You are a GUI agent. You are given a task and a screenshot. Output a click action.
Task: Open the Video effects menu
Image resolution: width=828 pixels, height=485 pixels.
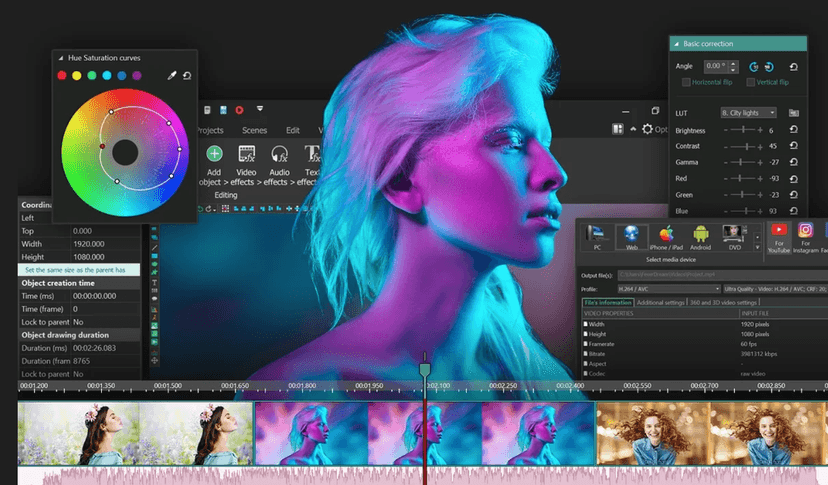(246, 166)
